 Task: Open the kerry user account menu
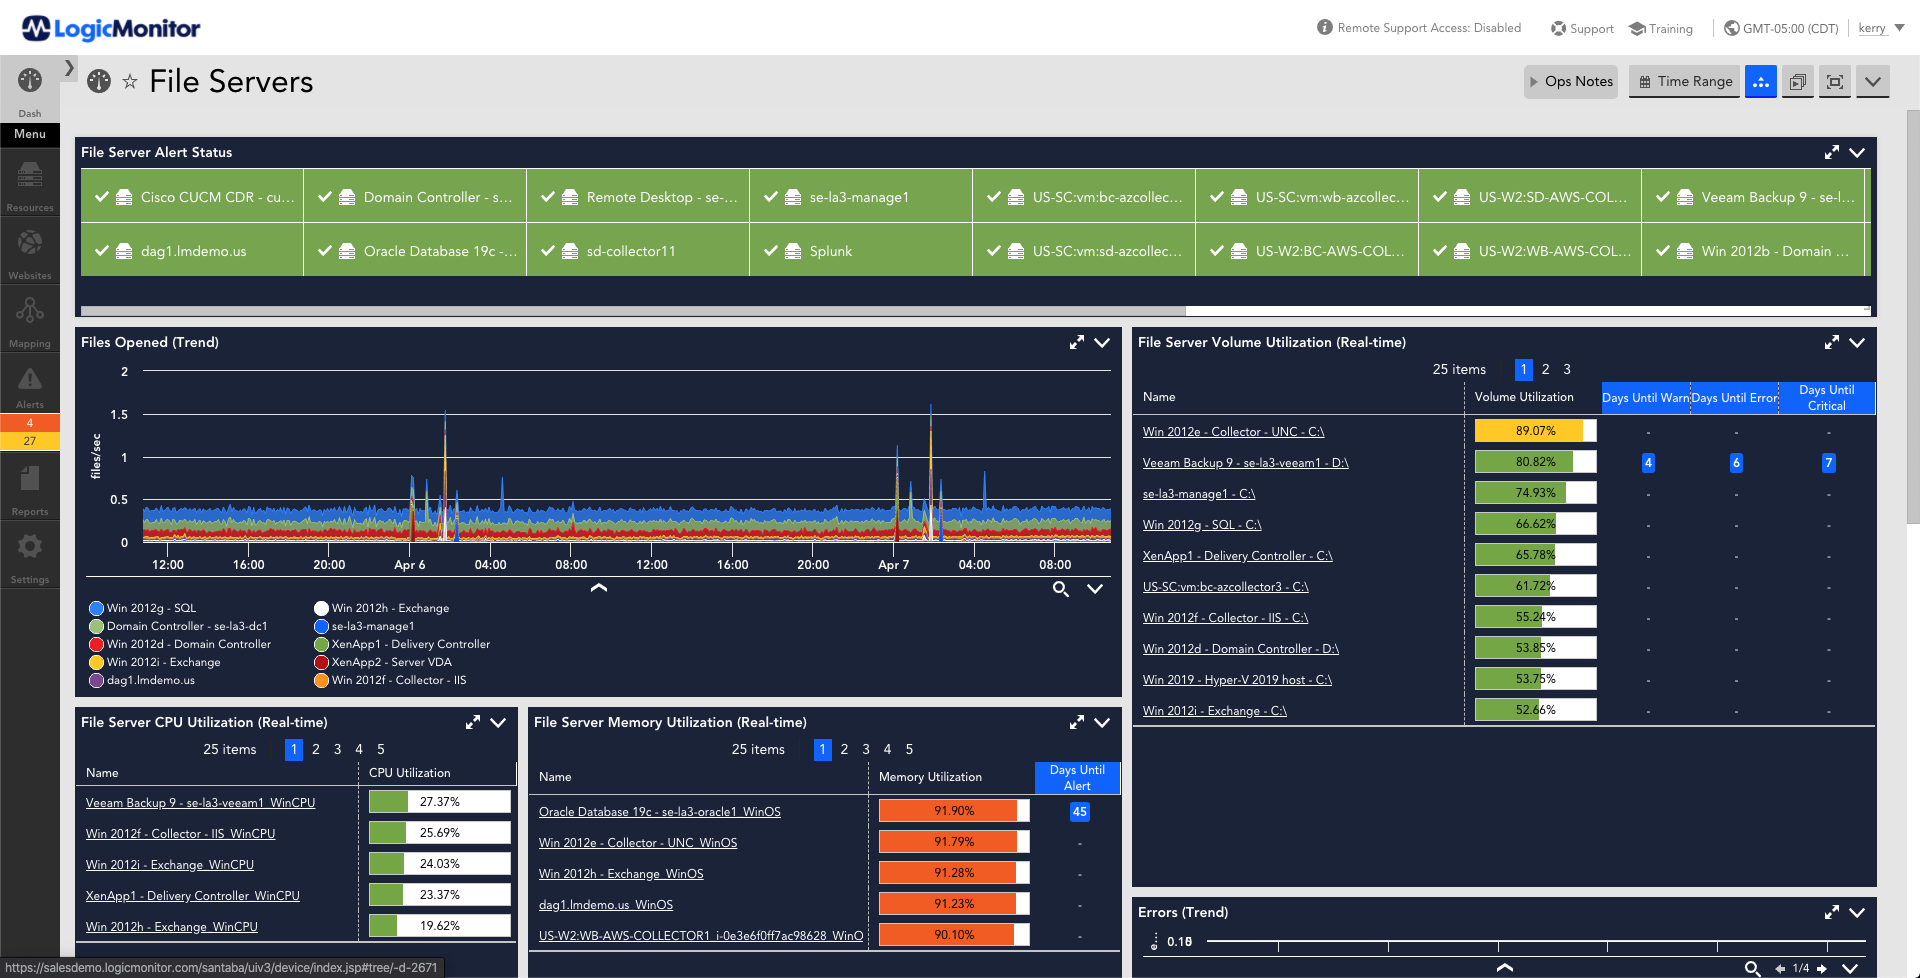pos(1875,27)
